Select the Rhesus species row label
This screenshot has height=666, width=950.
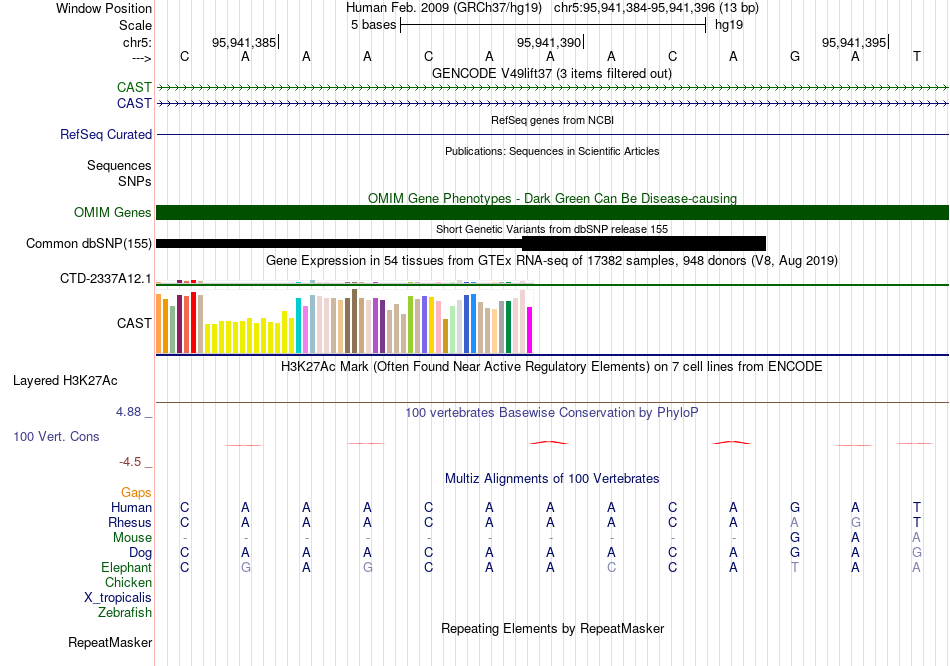pyautogui.click(x=130, y=523)
